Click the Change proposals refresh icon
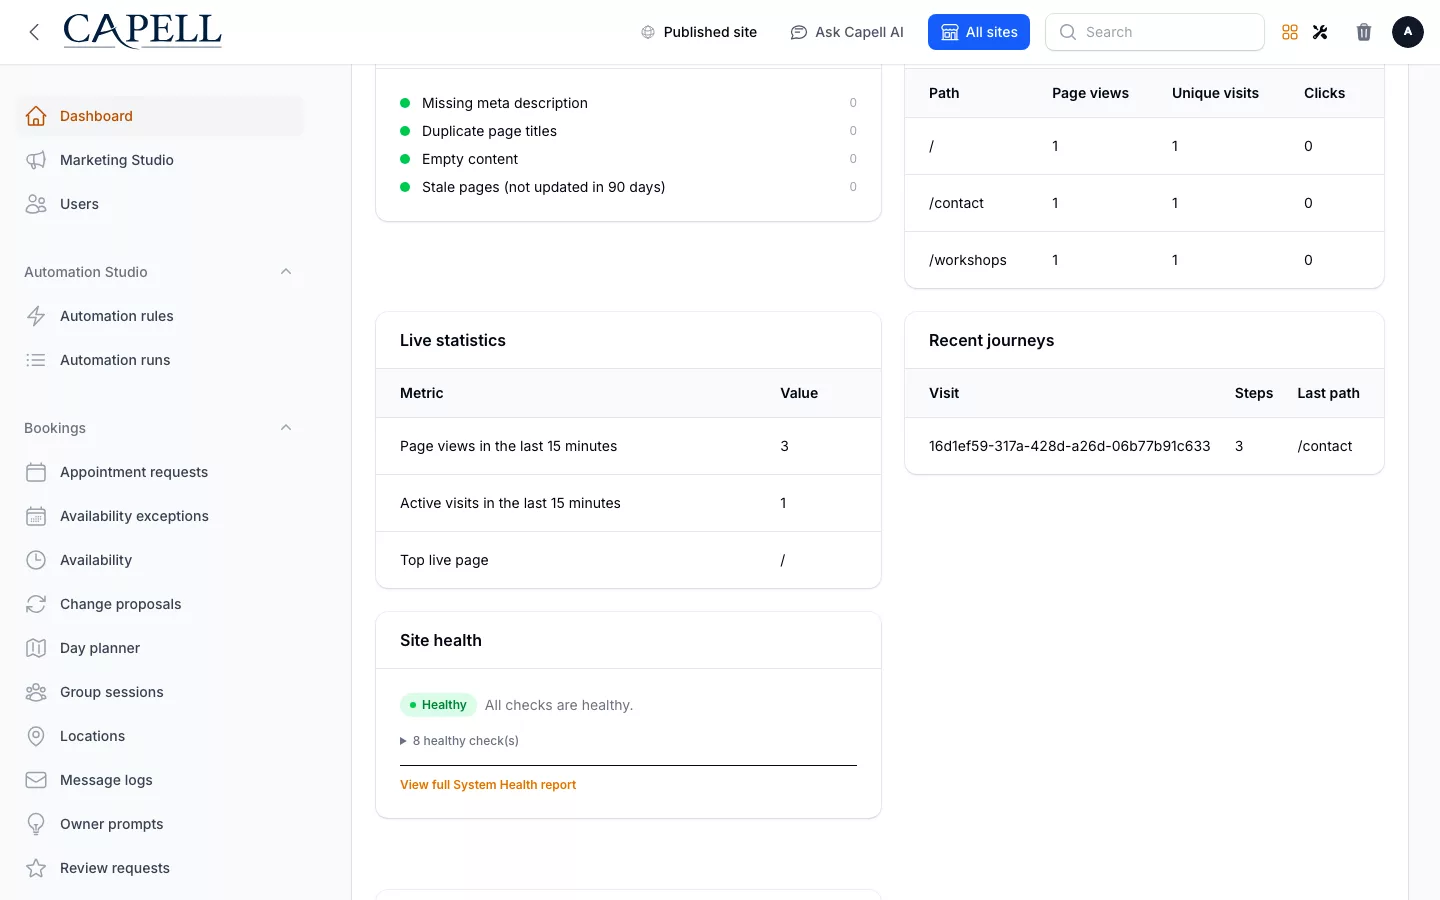 coord(36,604)
